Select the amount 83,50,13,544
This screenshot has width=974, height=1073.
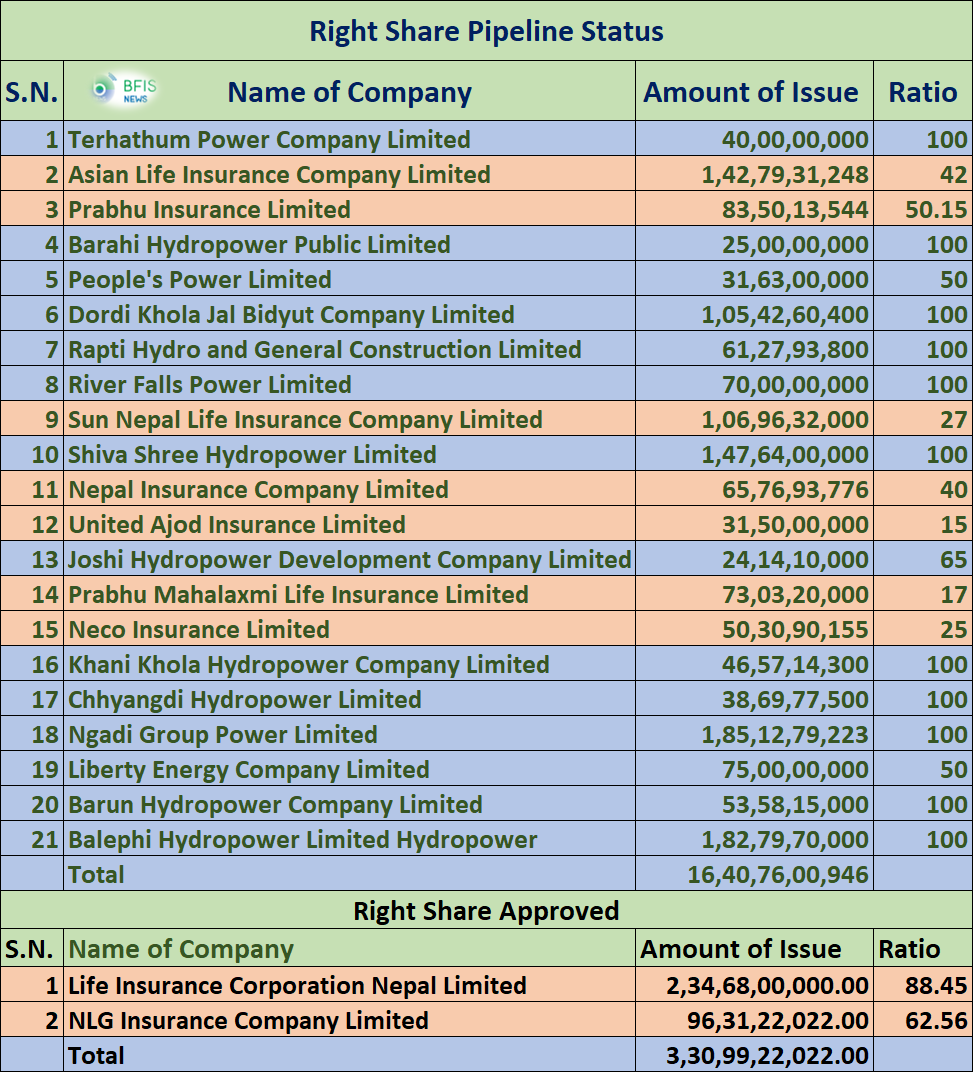(x=795, y=209)
